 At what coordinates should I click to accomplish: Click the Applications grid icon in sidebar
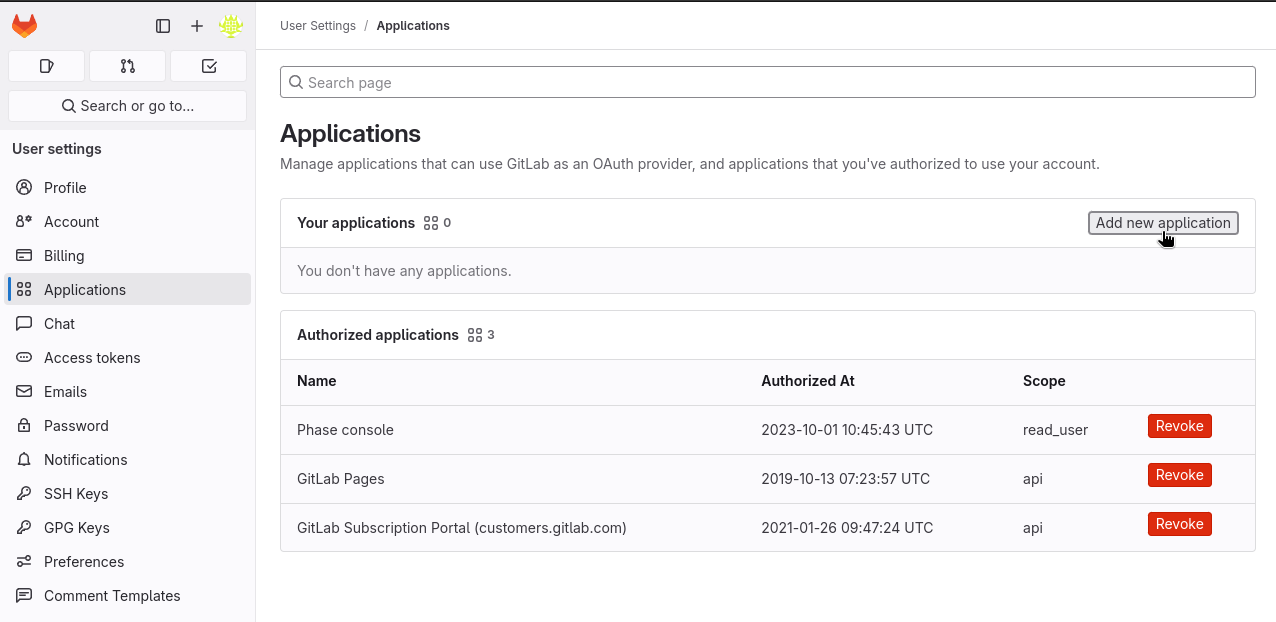pos(24,290)
